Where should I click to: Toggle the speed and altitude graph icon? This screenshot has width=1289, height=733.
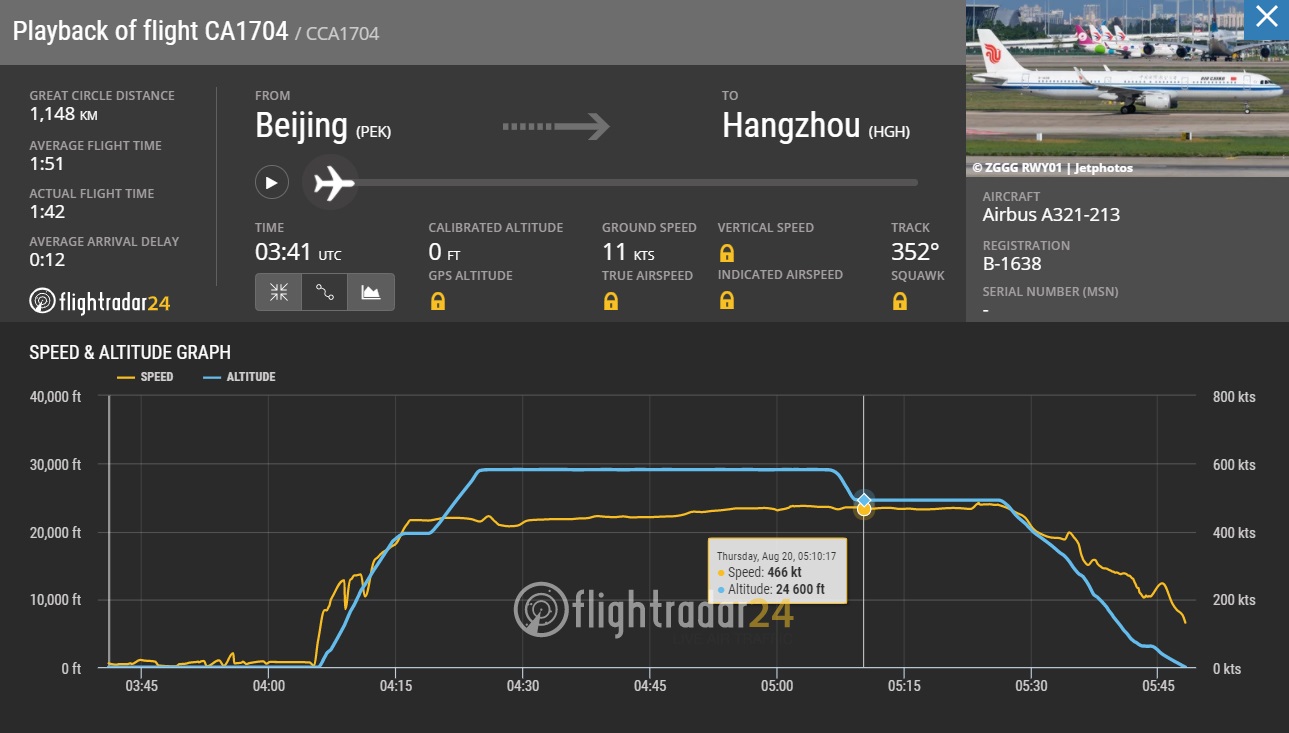click(371, 292)
